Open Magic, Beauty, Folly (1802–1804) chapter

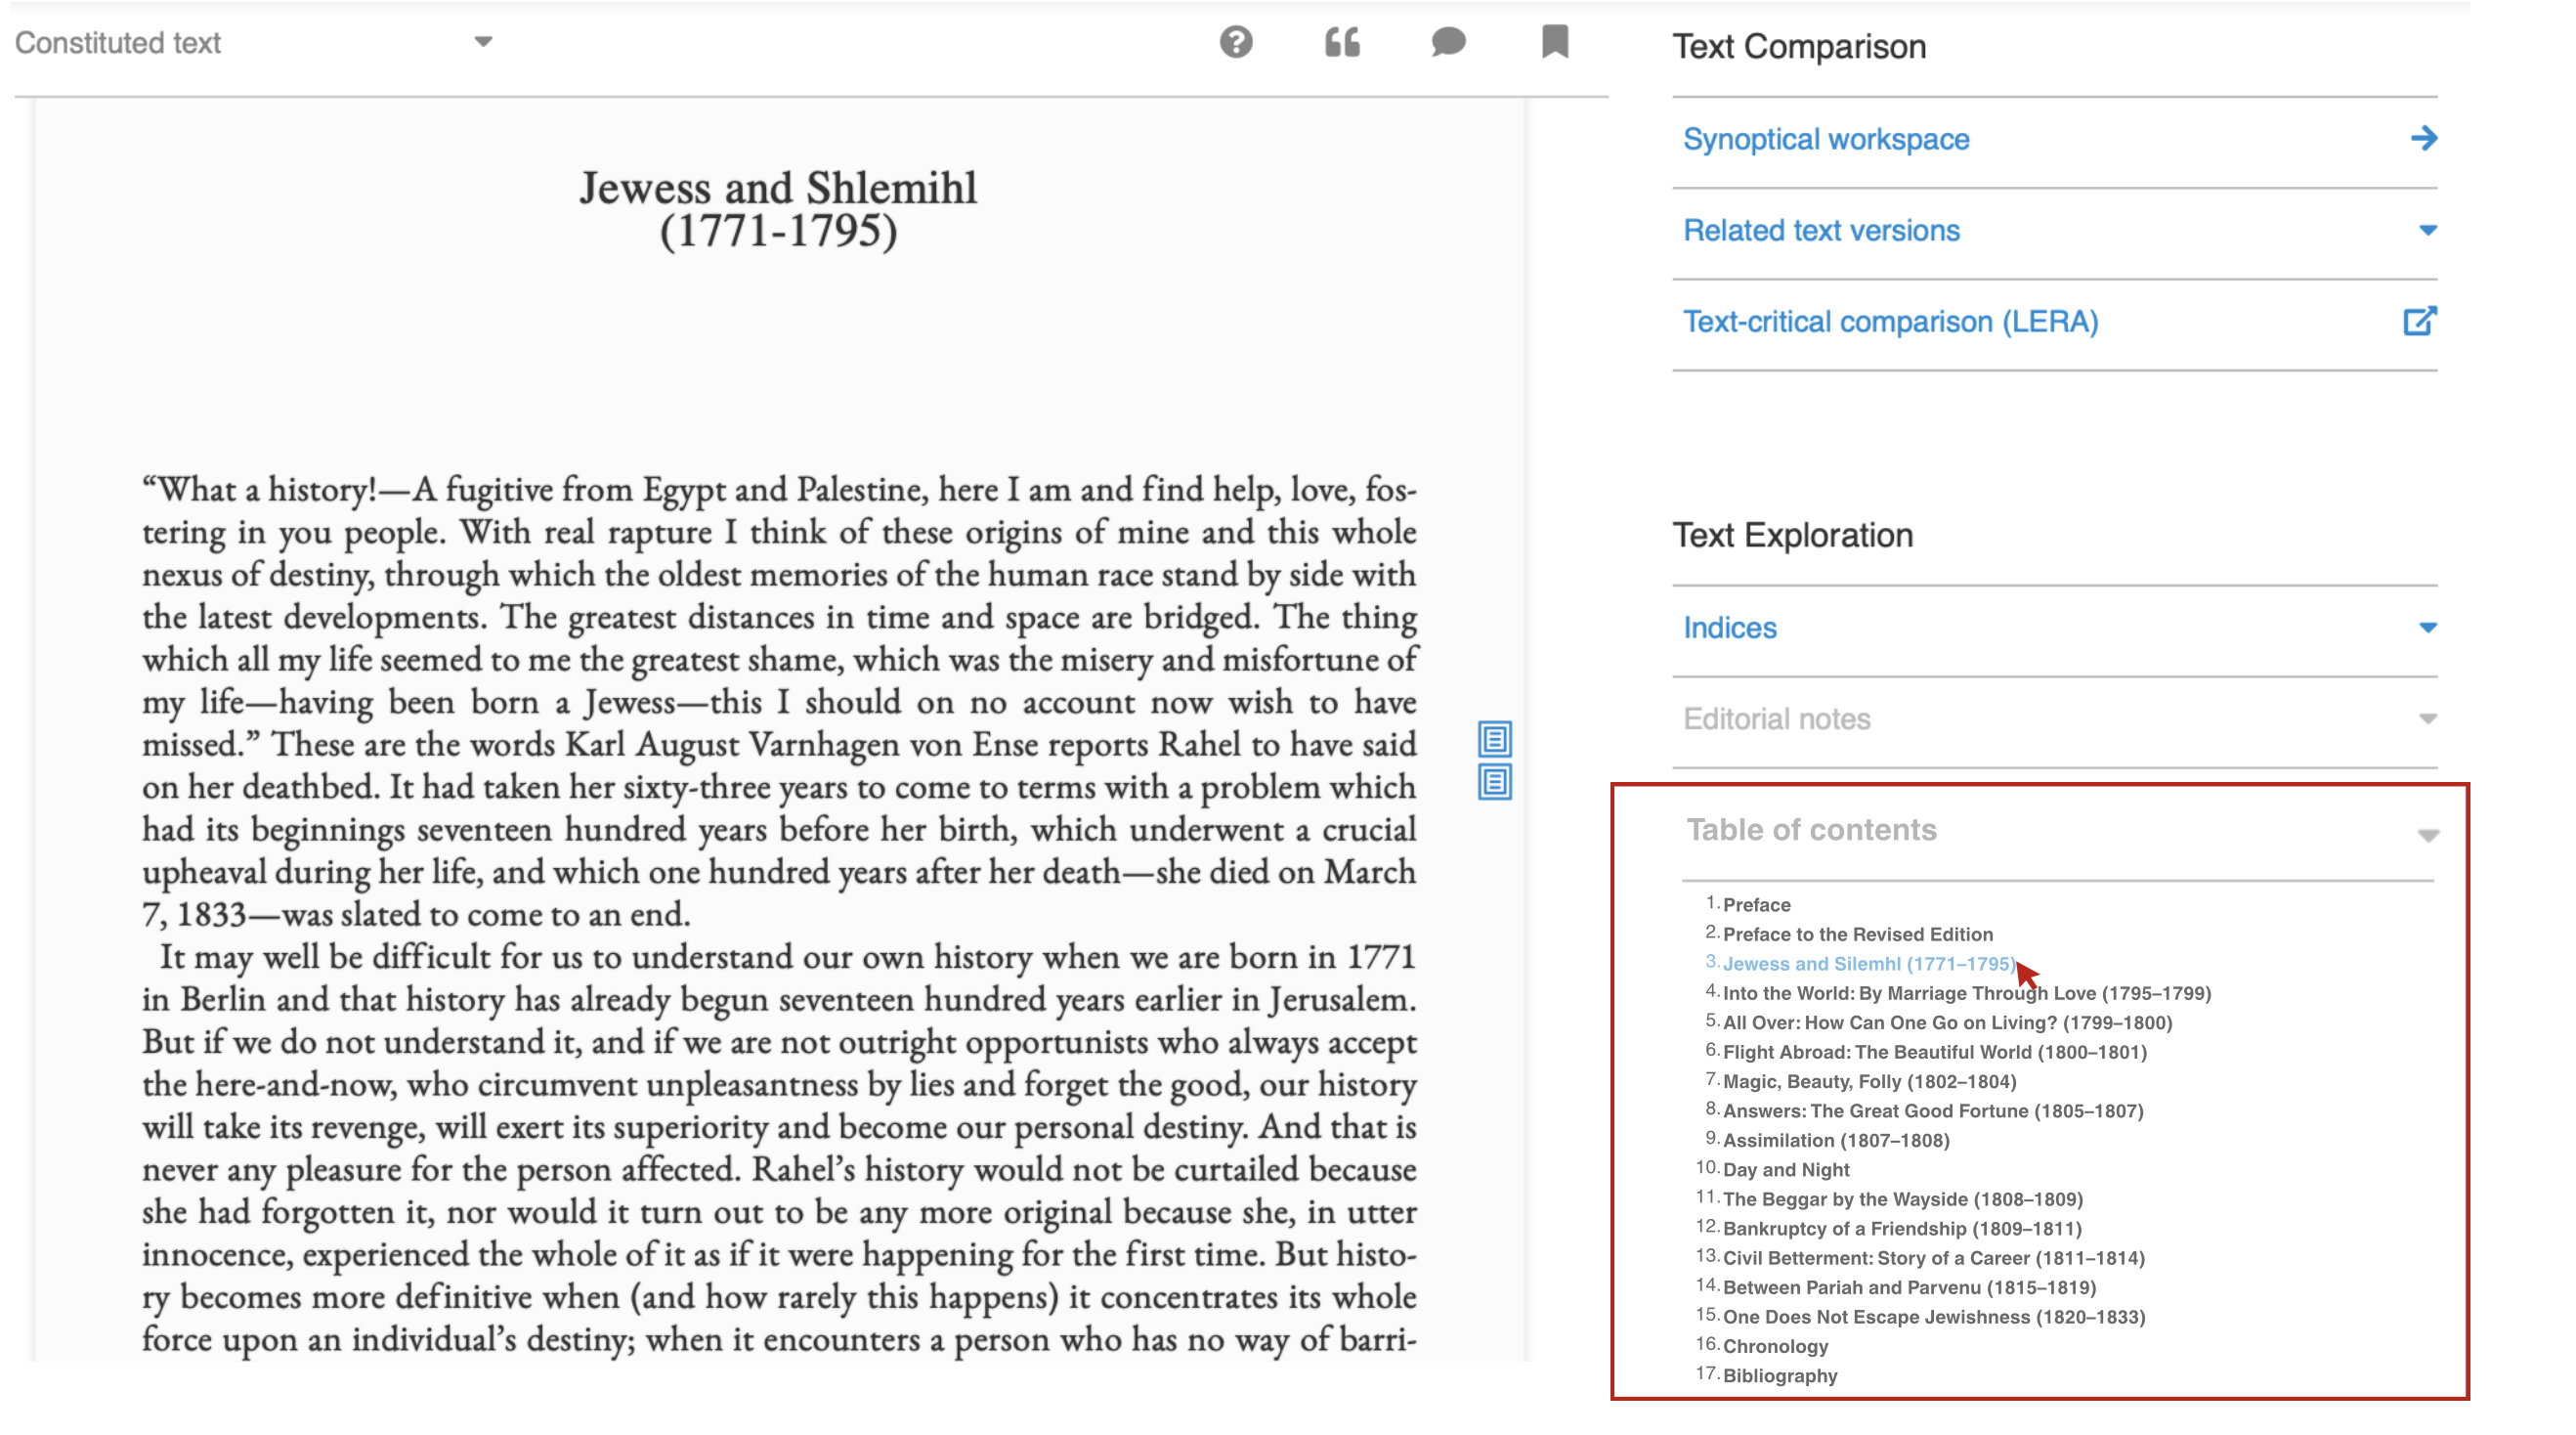pos(1869,1082)
